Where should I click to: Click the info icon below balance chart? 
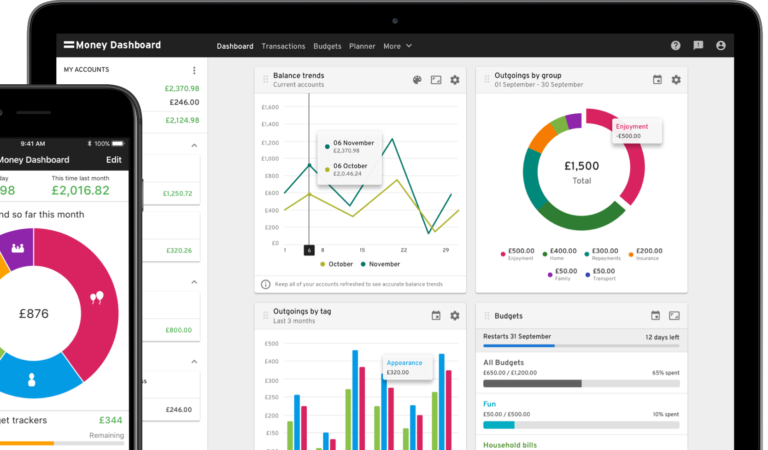click(265, 284)
